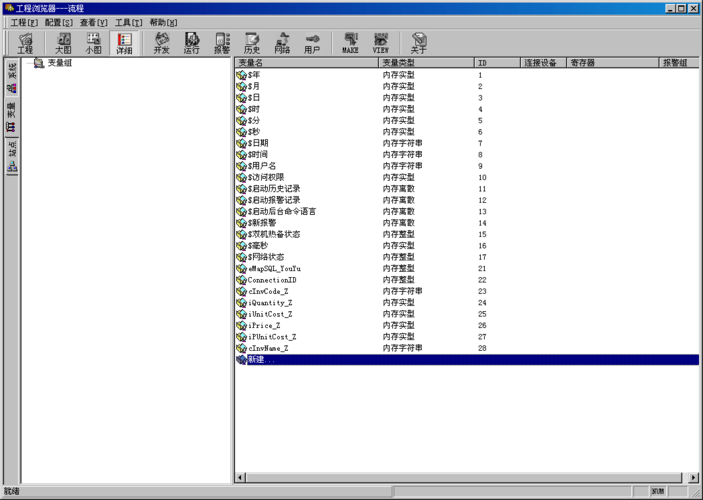Click the VIEW toolbar button
This screenshot has width=703, height=500.
381,42
